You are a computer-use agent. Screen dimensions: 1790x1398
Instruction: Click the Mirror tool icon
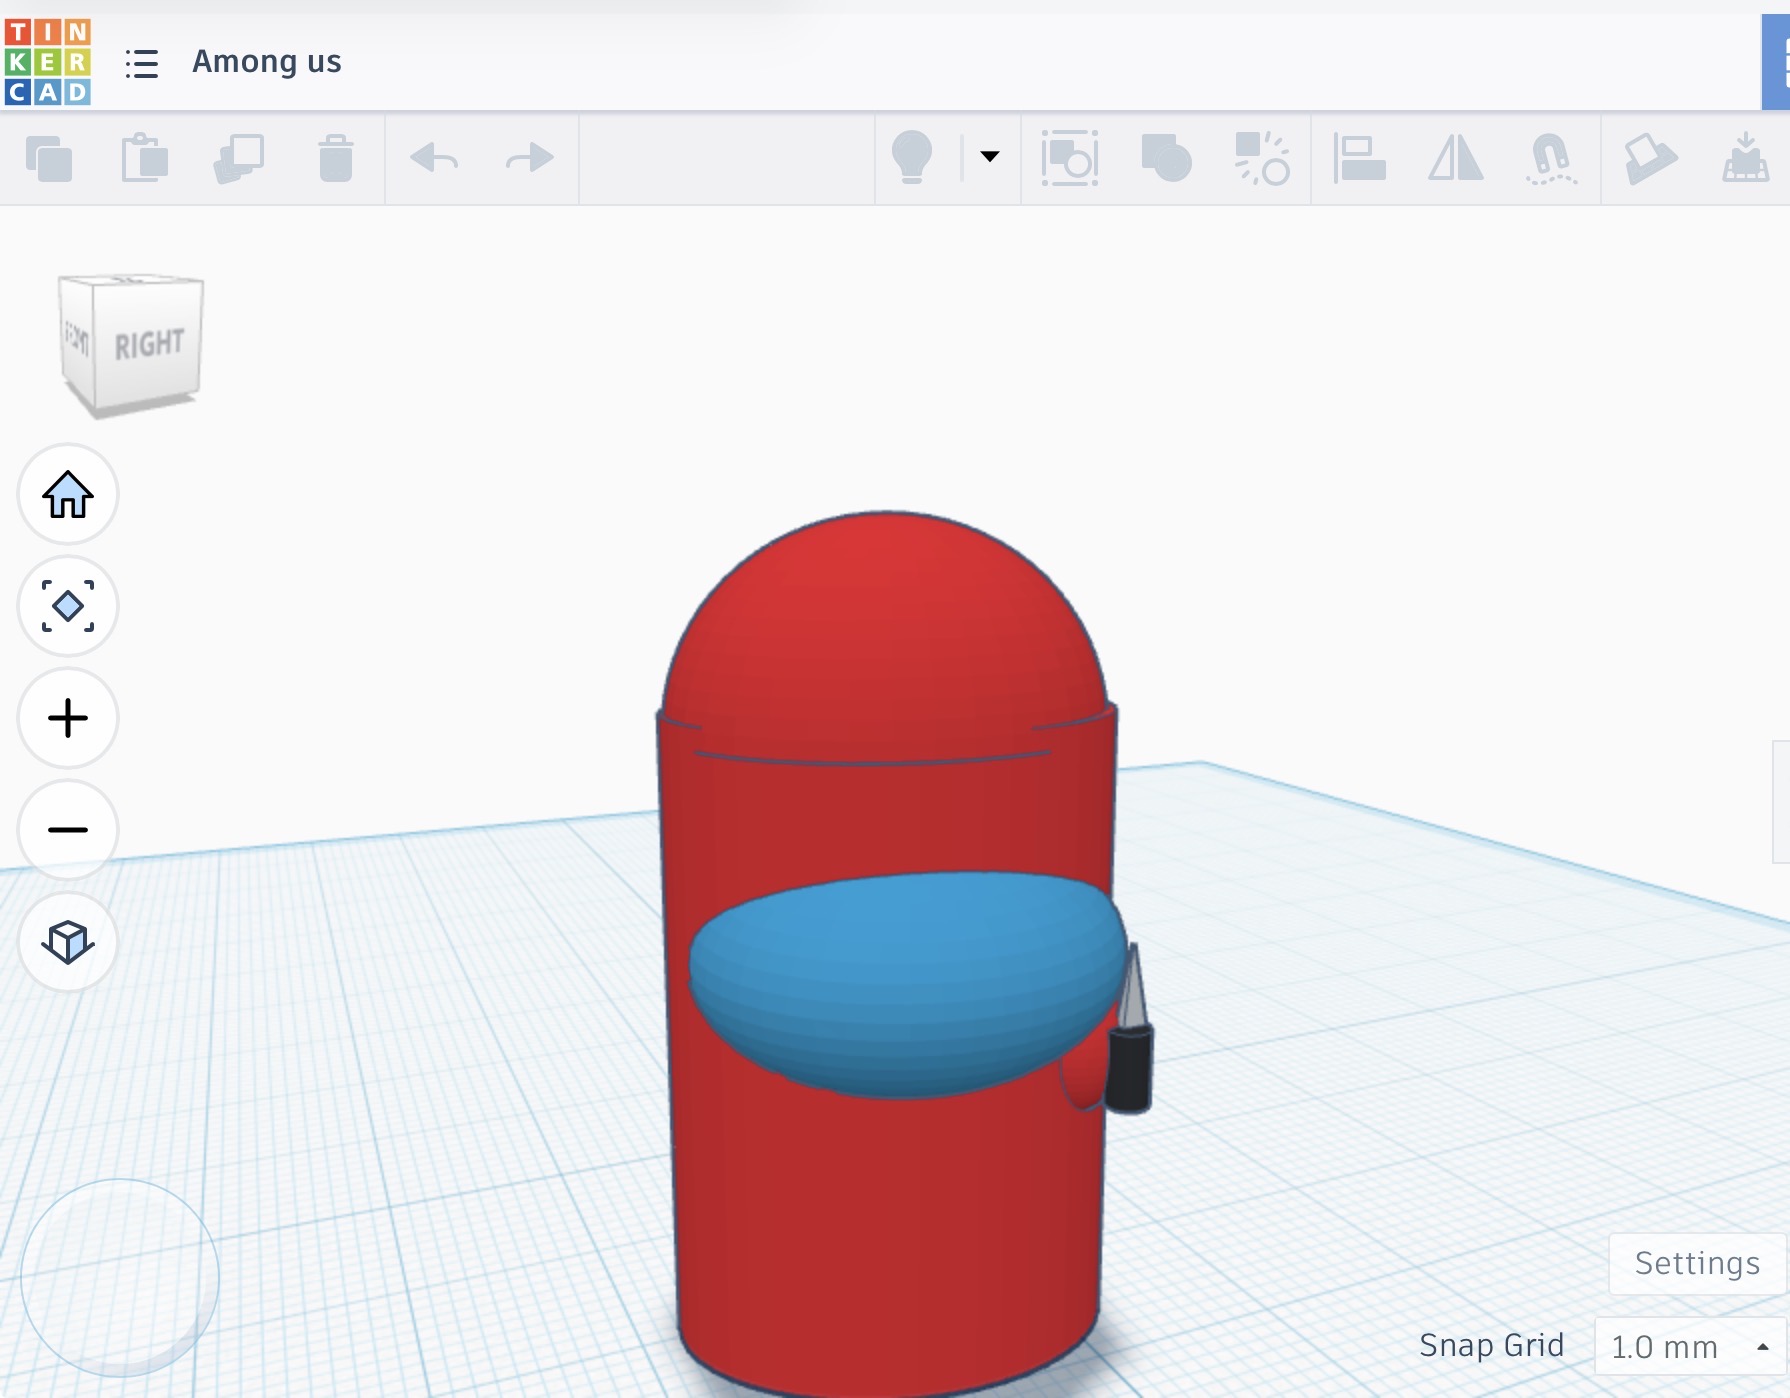1455,158
